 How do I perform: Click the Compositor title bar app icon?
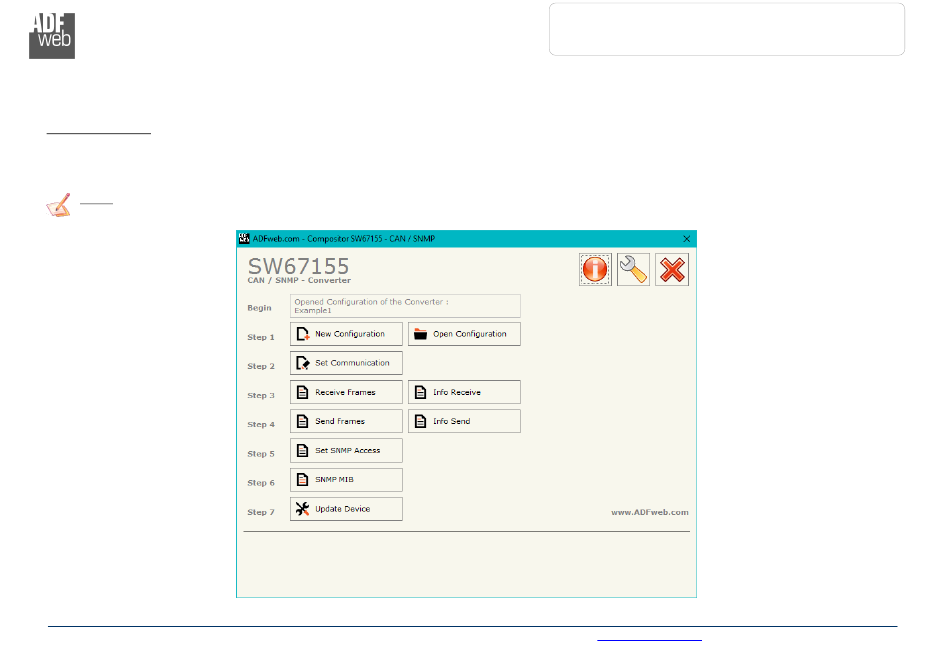[x=244, y=239]
